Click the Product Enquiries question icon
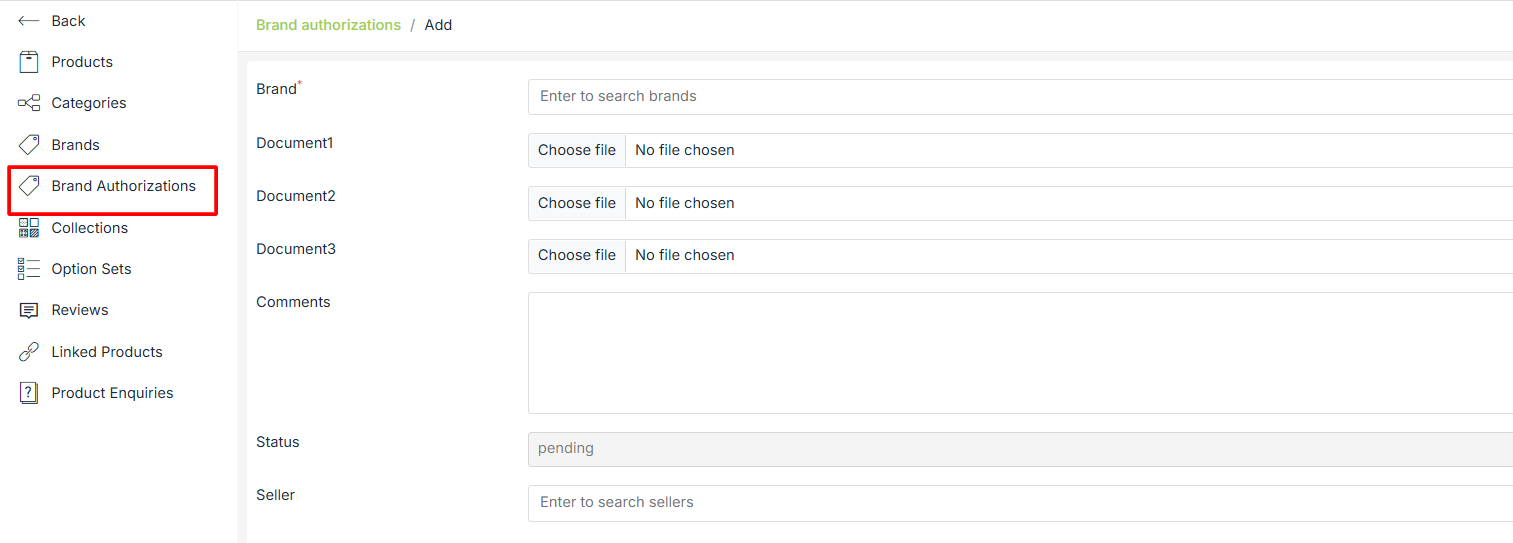Viewport: 1513px width, 543px height. point(29,393)
